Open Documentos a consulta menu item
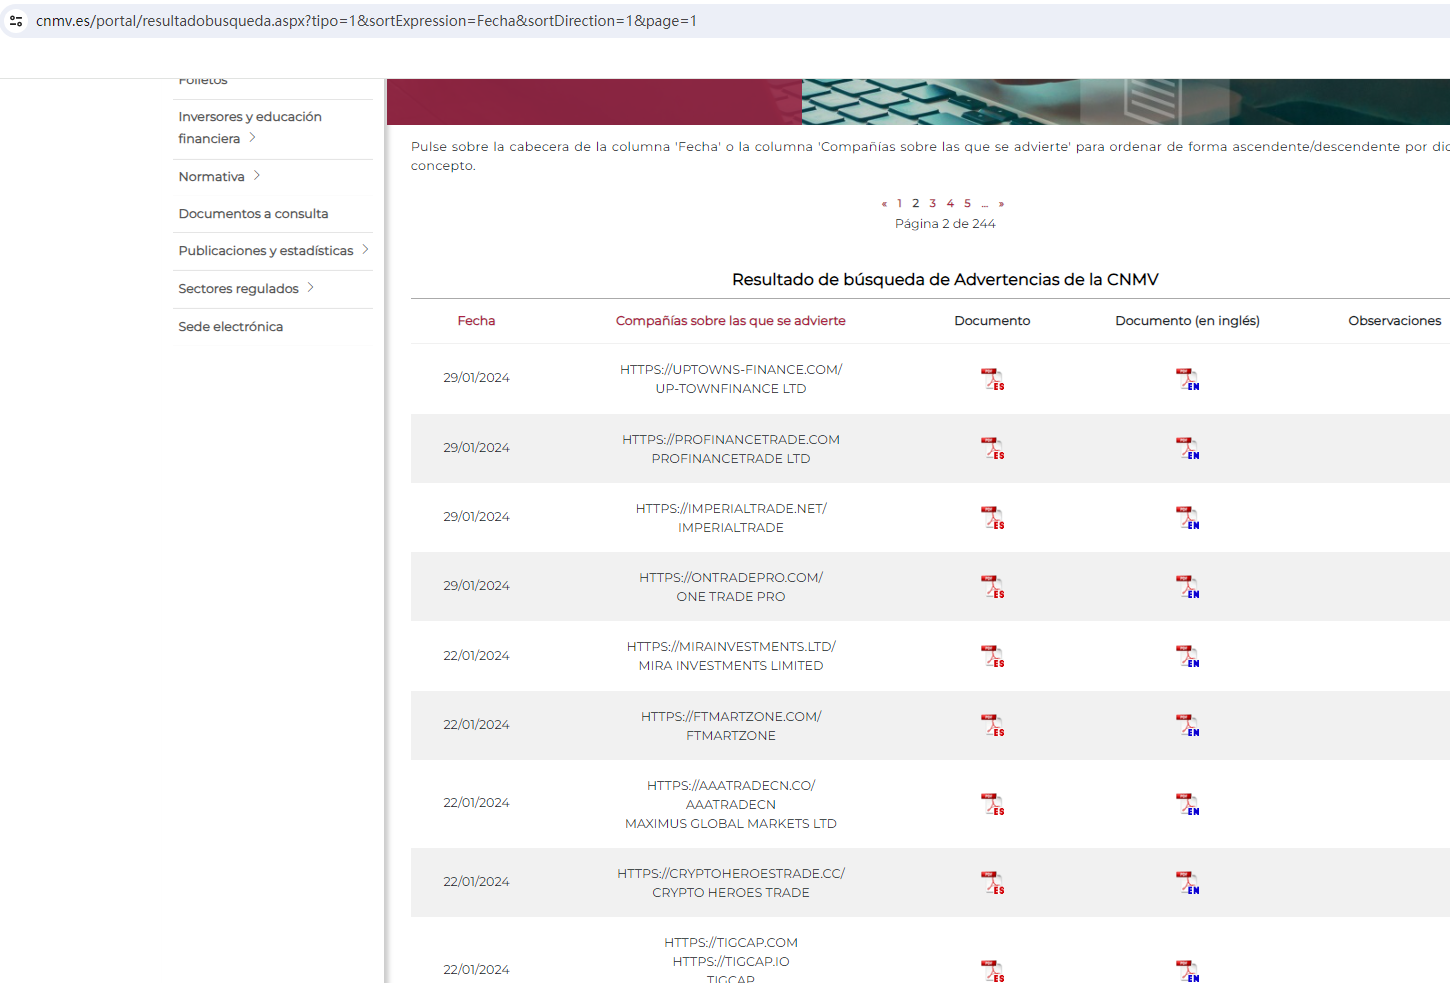 pos(253,214)
